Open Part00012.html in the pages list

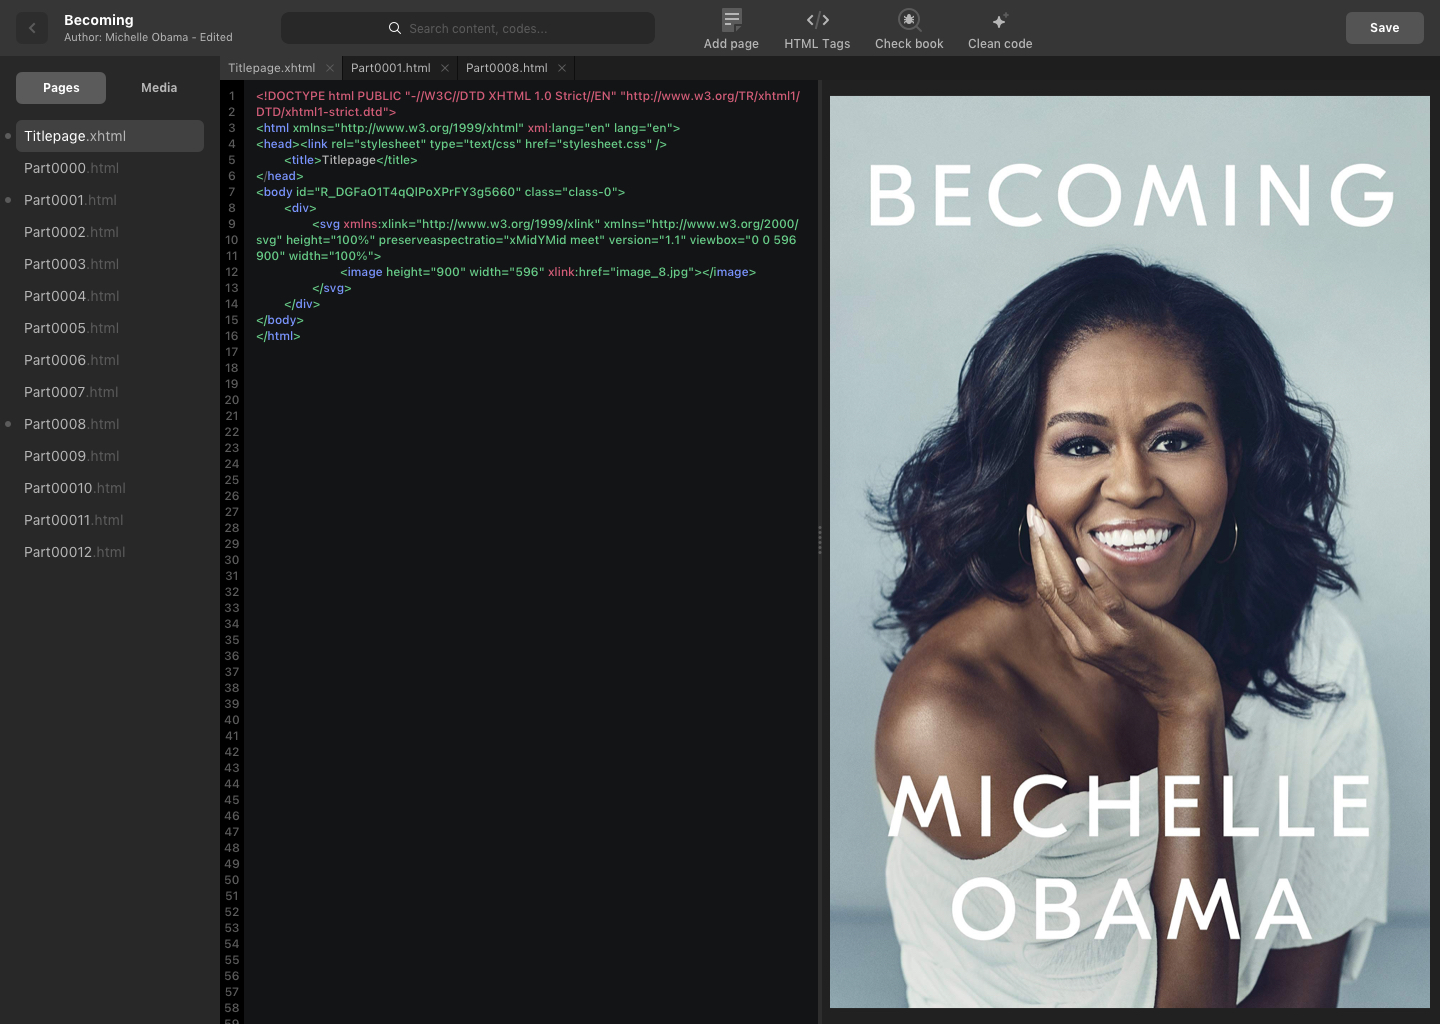pos(110,552)
